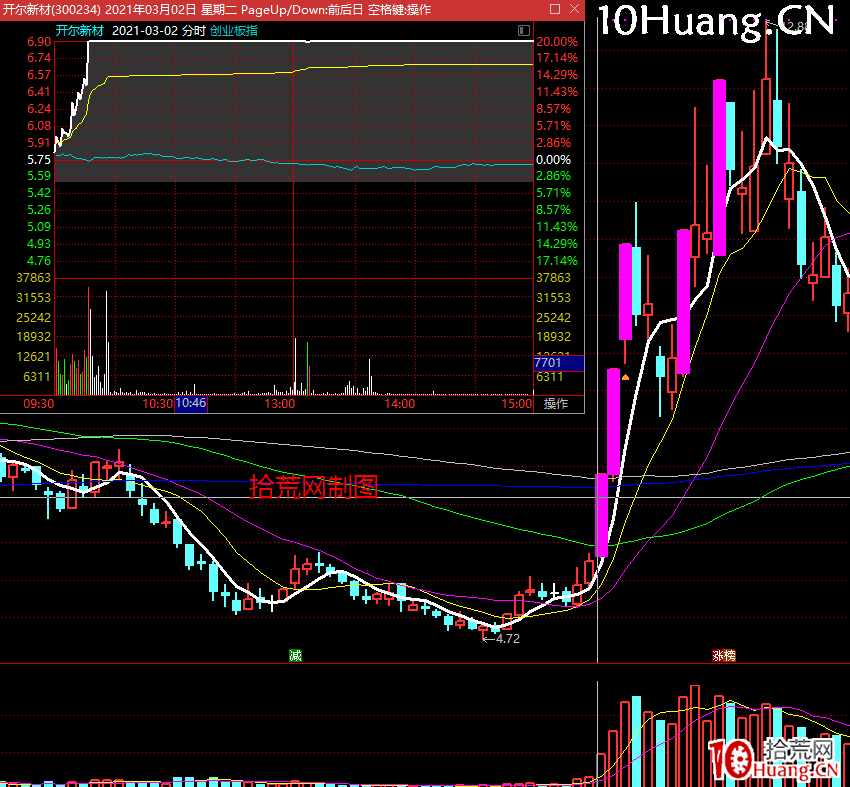Click the 14:00 time axis label
This screenshot has height=787, width=850.
400,404
